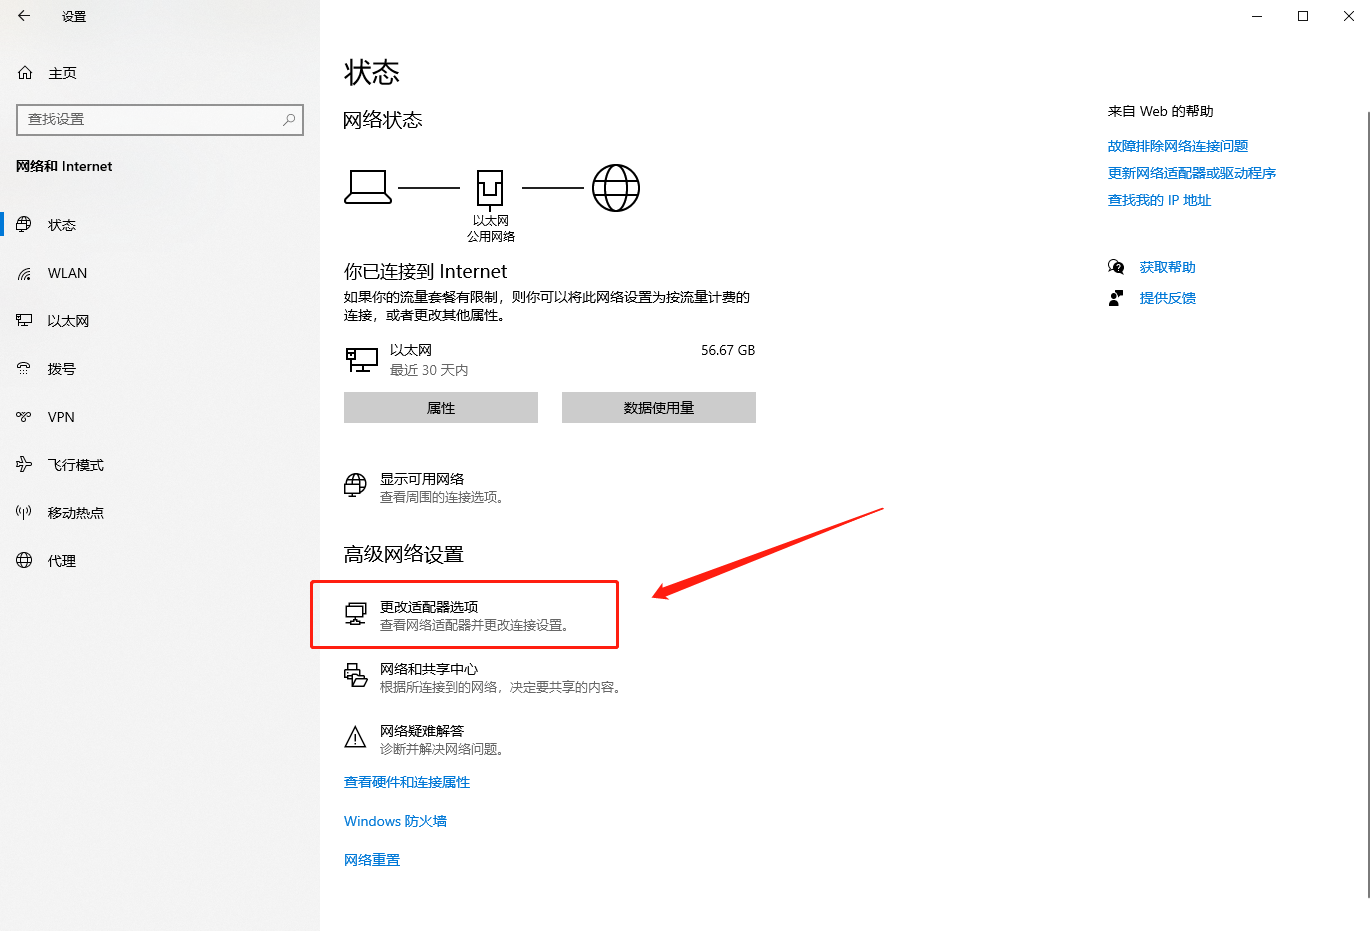Click the 以太网 monitor icon in sidebar

[24, 321]
